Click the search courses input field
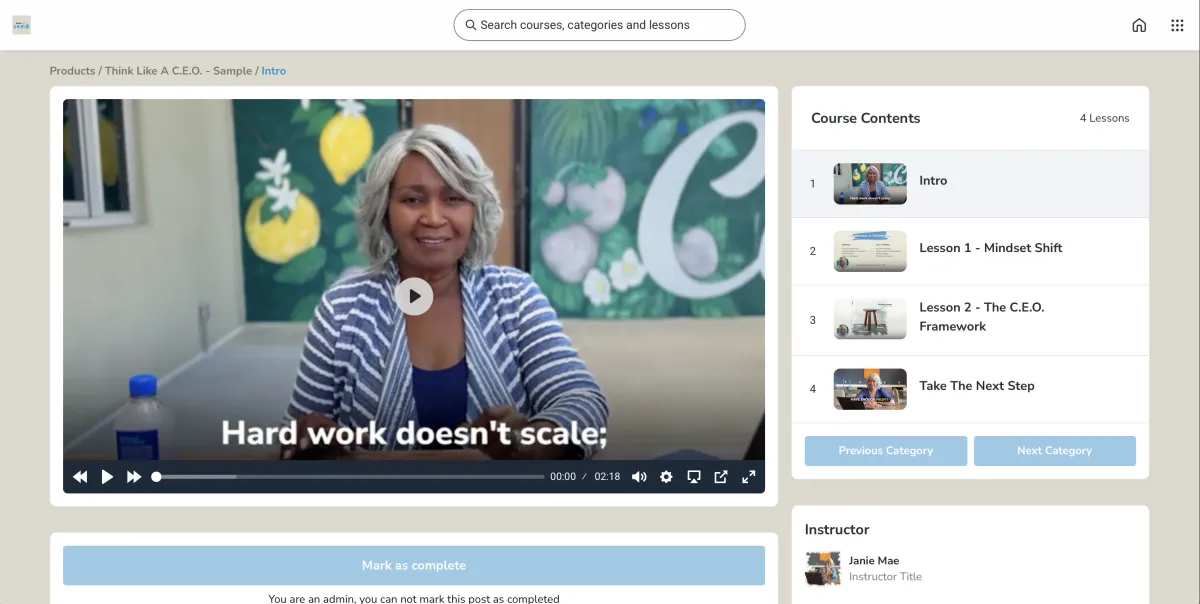 [x=599, y=25]
